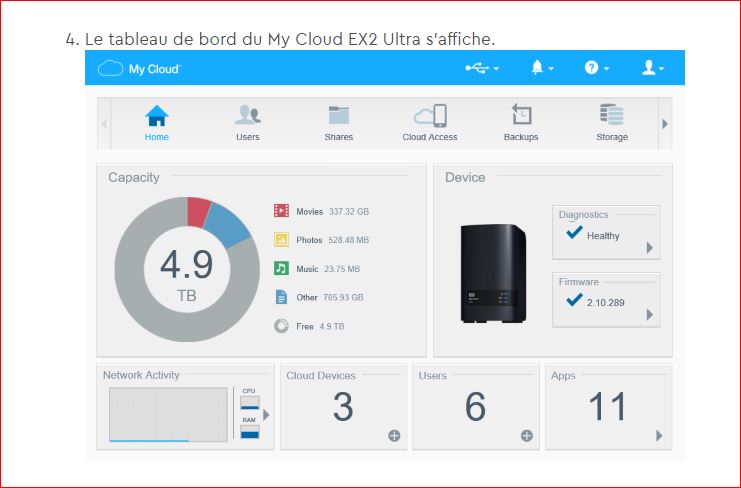Open the USB devices dropdown
This screenshot has height=488, width=741.
(x=482, y=68)
